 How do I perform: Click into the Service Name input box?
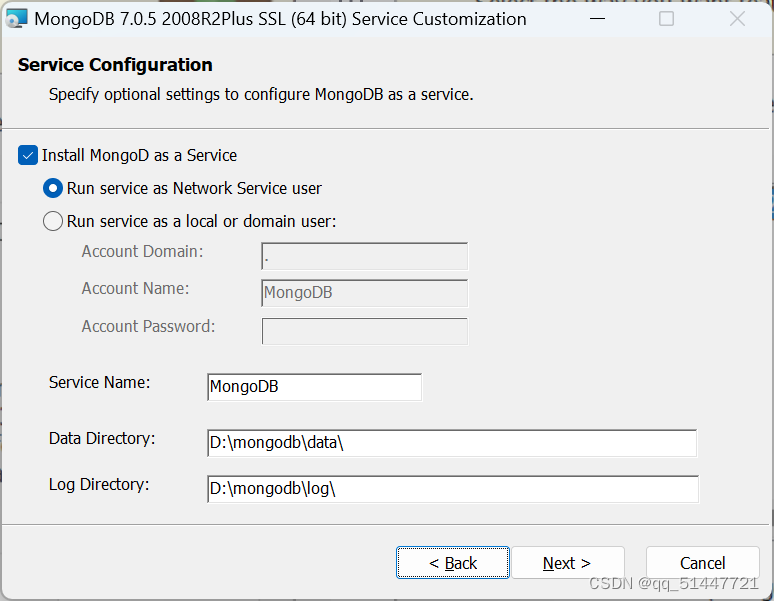tap(314, 387)
